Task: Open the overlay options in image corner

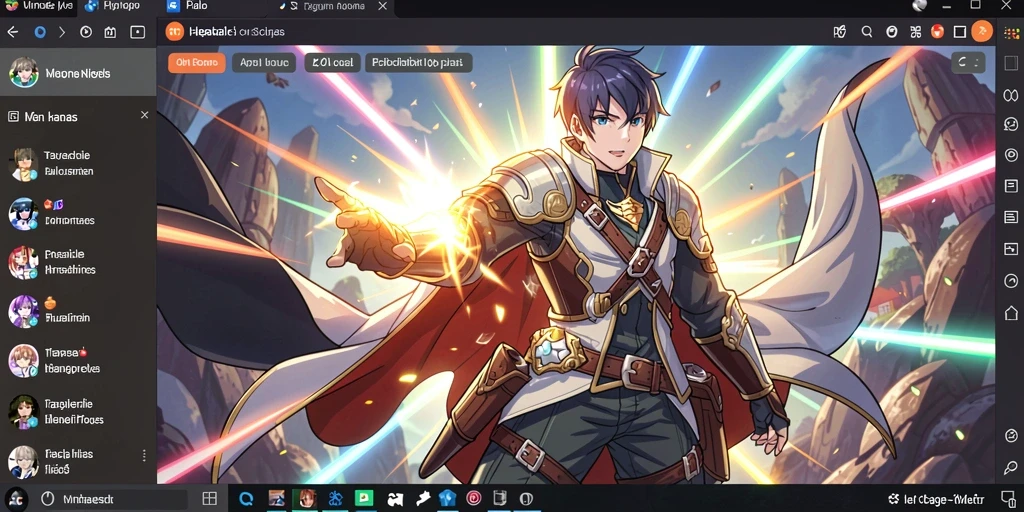Action: point(968,63)
